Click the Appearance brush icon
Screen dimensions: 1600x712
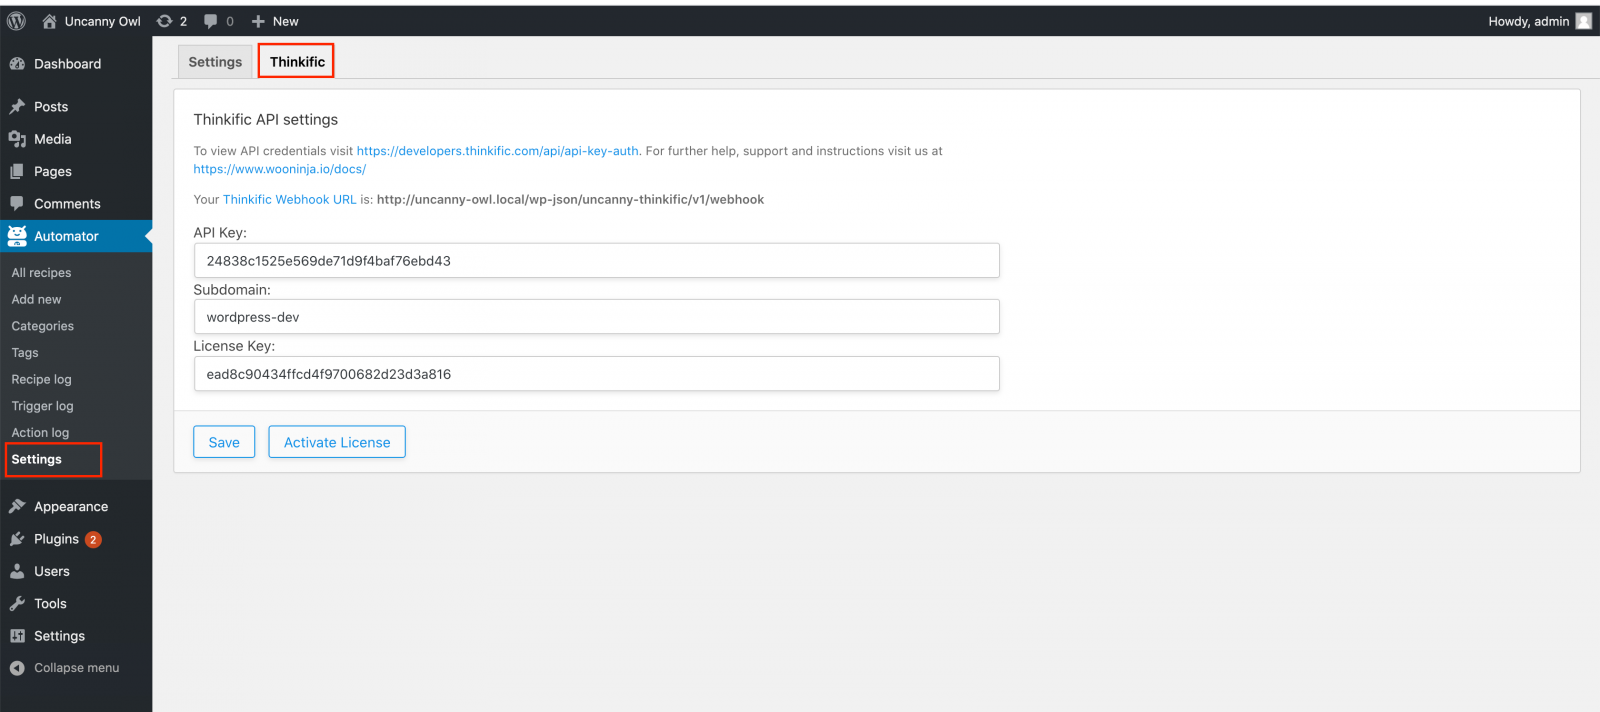point(17,506)
